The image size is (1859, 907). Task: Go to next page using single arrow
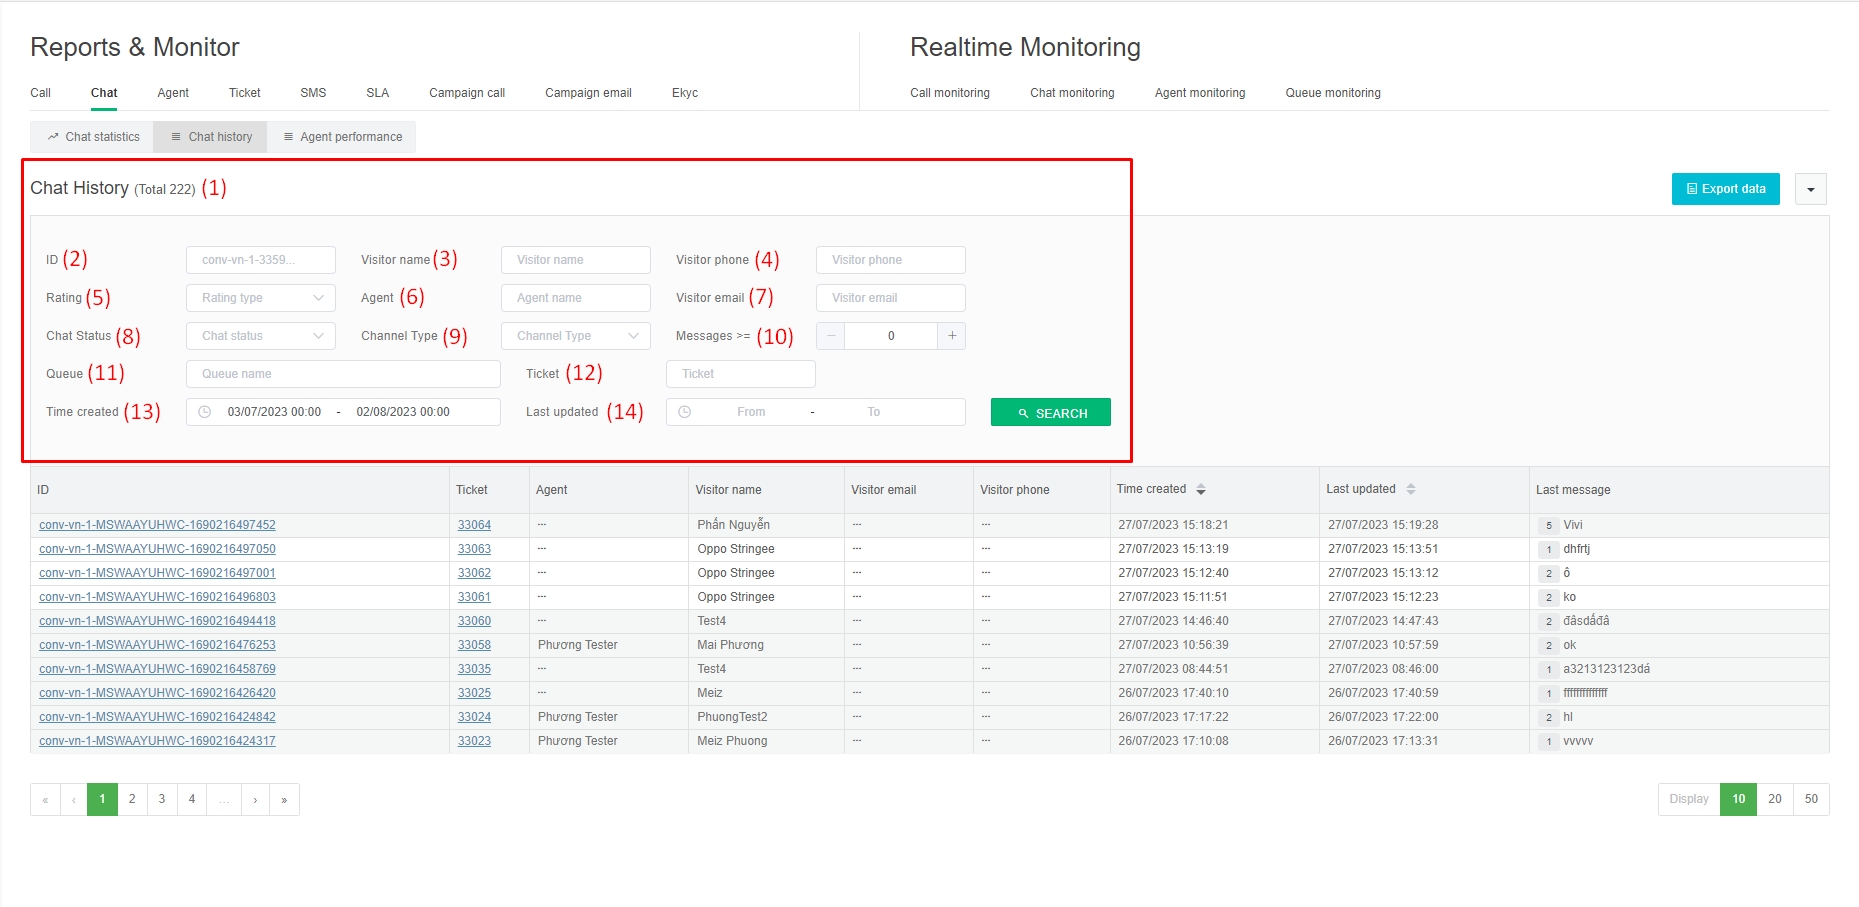[x=256, y=800]
